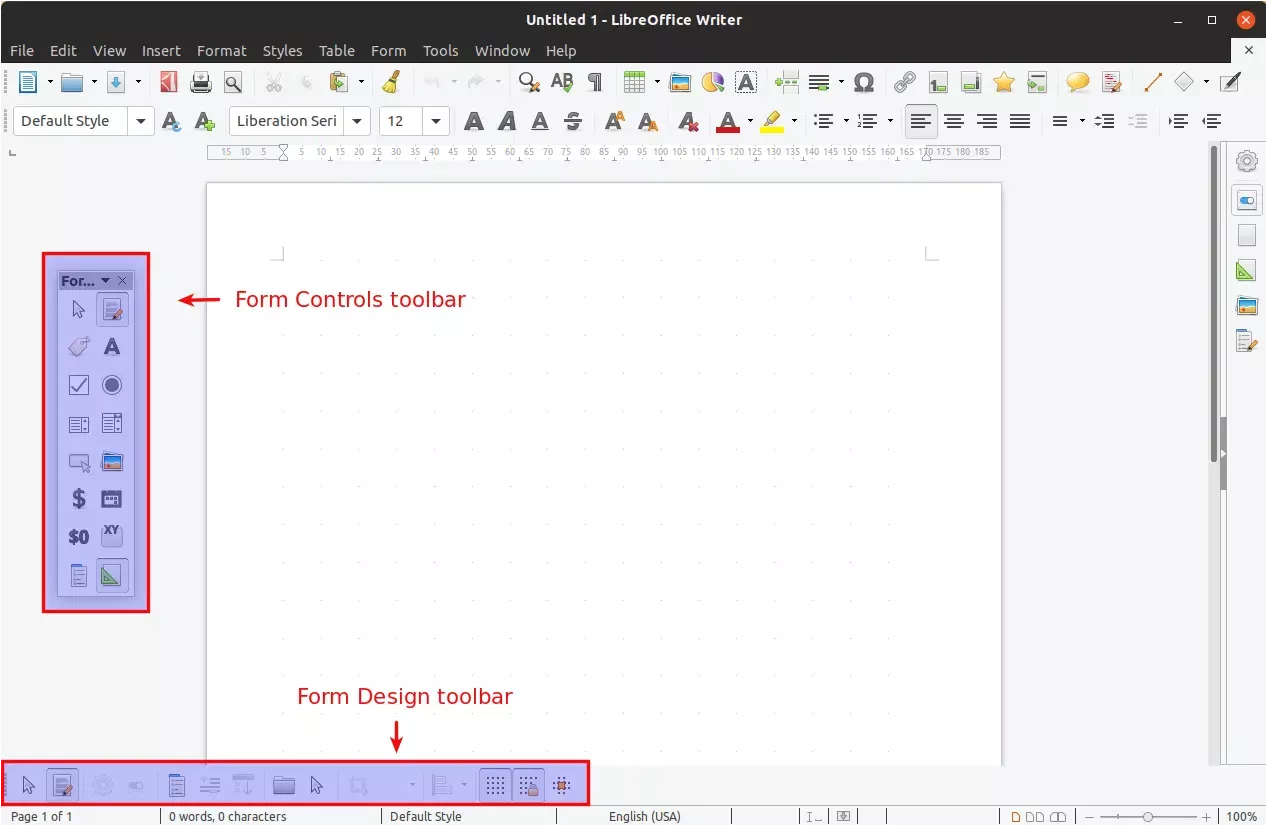Toggle Display Grid in Form Design toolbar
Image resolution: width=1266 pixels, height=825 pixels.
click(495, 785)
